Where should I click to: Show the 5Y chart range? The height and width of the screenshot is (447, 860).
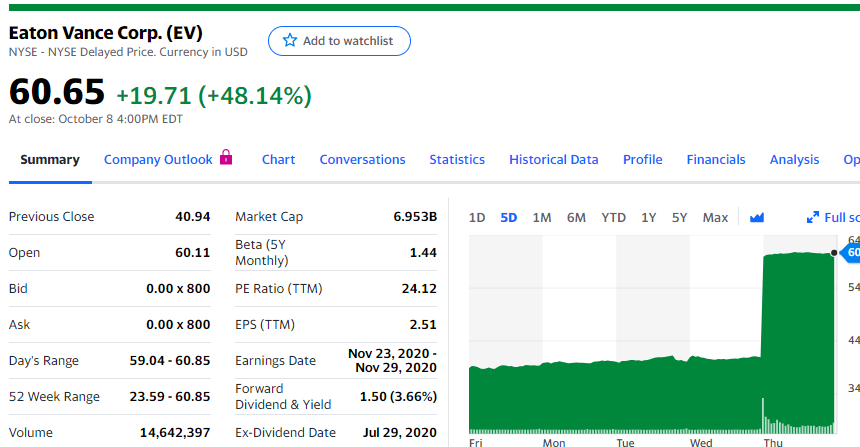pyautogui.click(x=680, y=217)
